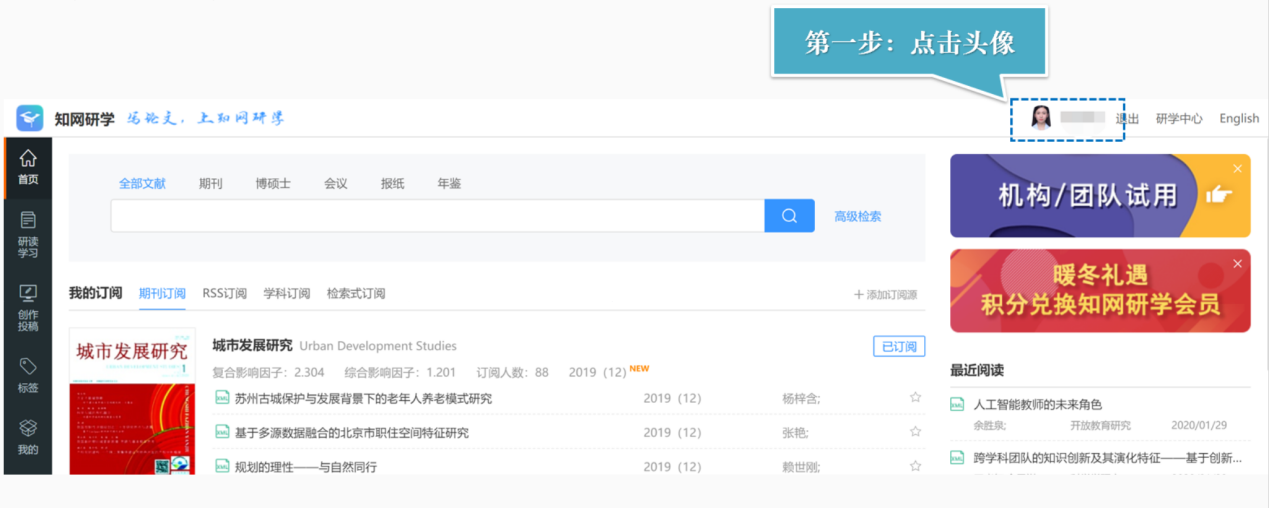Screen dimensions: 1269x508
Task: Open the 标签 tag sidebar icon
Action: 28,376
